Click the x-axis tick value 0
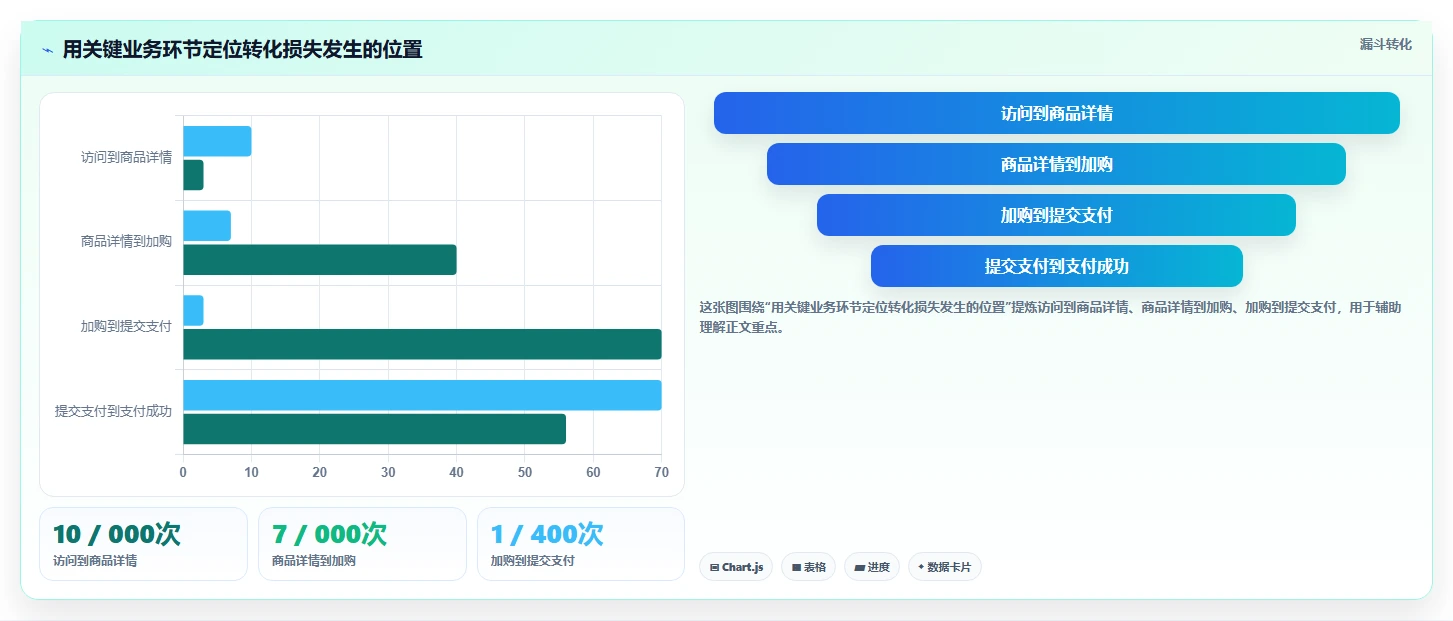The width and height of the screenshot is (1453, 621). click(183, 472)
